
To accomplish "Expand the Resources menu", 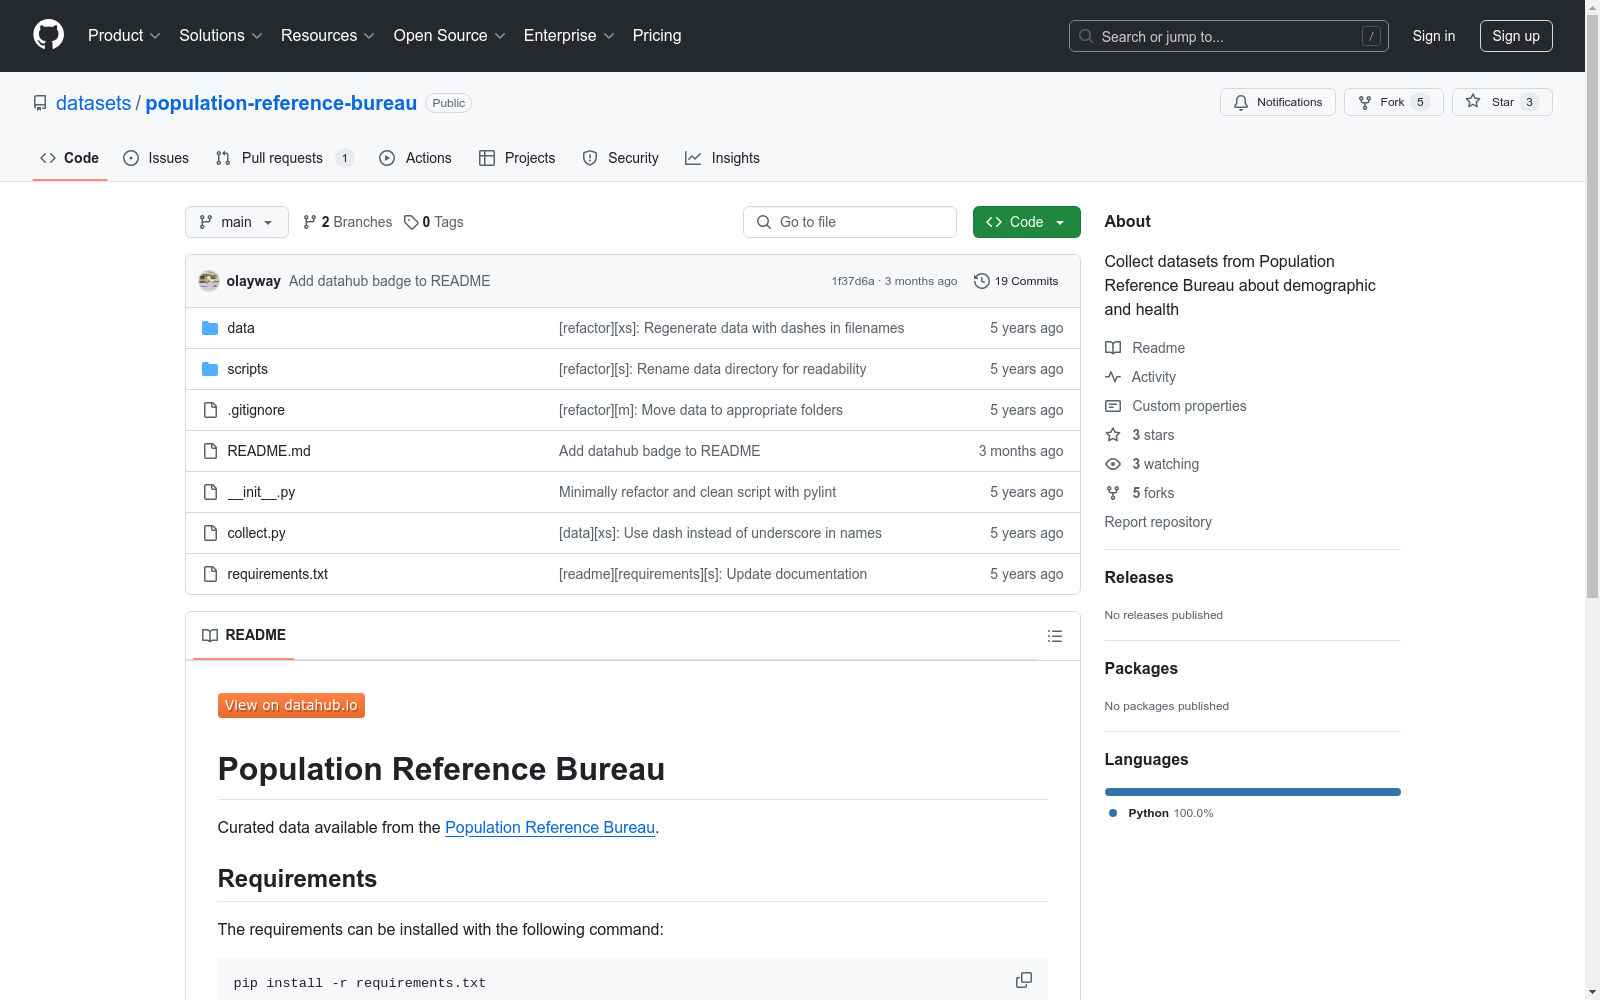I will 328,35.
